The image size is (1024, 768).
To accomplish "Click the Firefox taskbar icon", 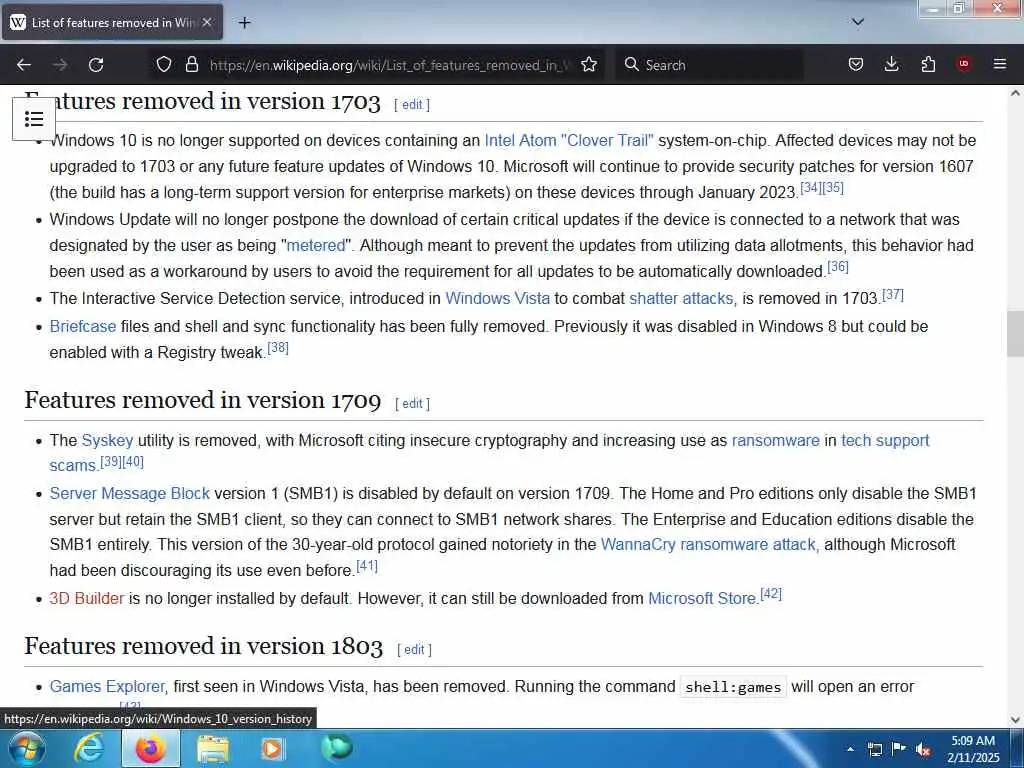I will click(150, 748).
